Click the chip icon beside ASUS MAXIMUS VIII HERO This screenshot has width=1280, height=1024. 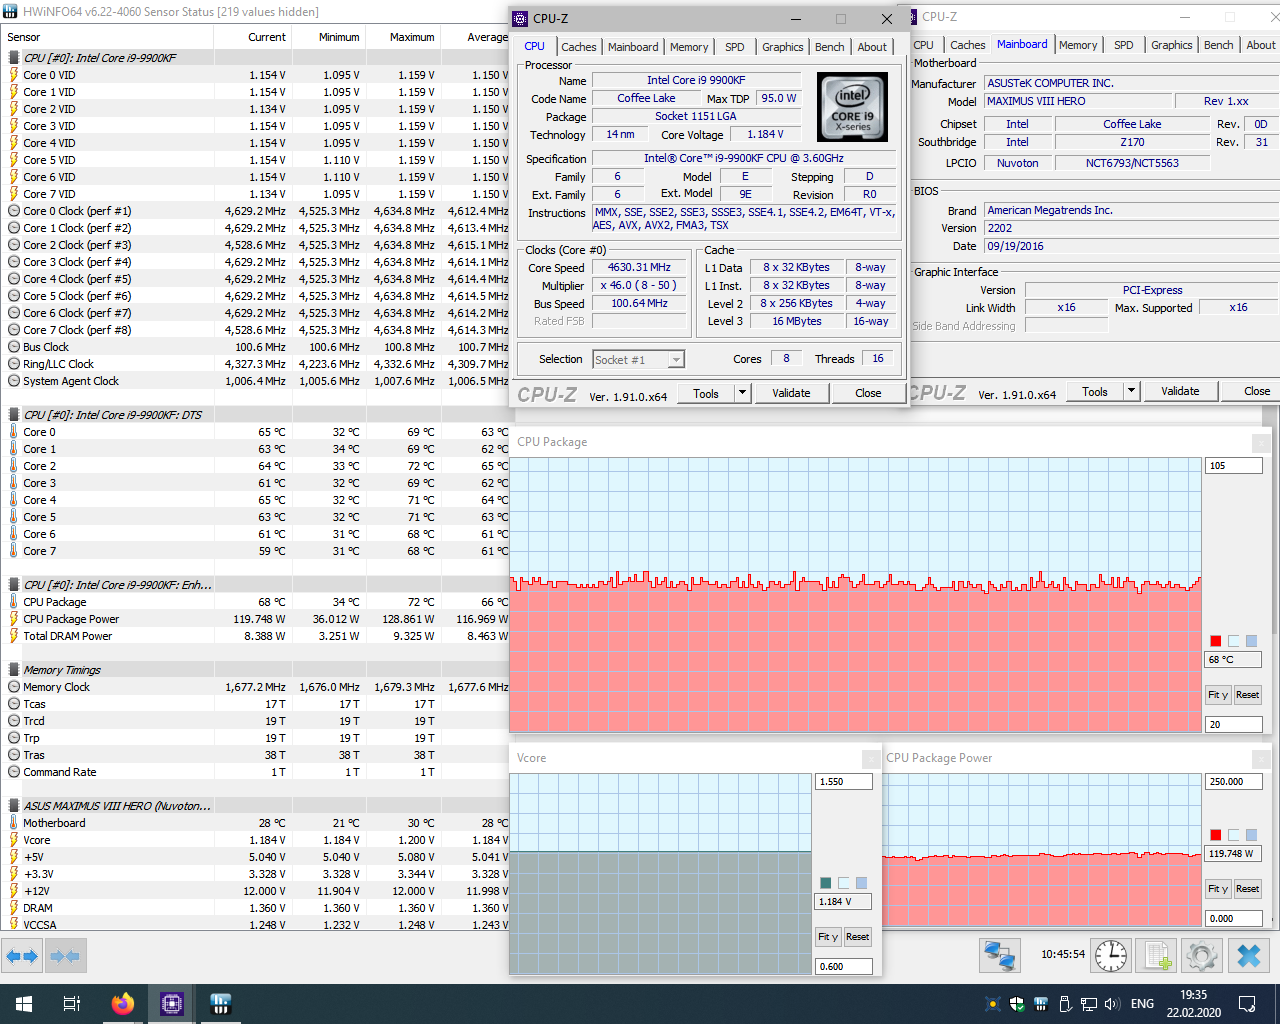click(x=13, y=806)
